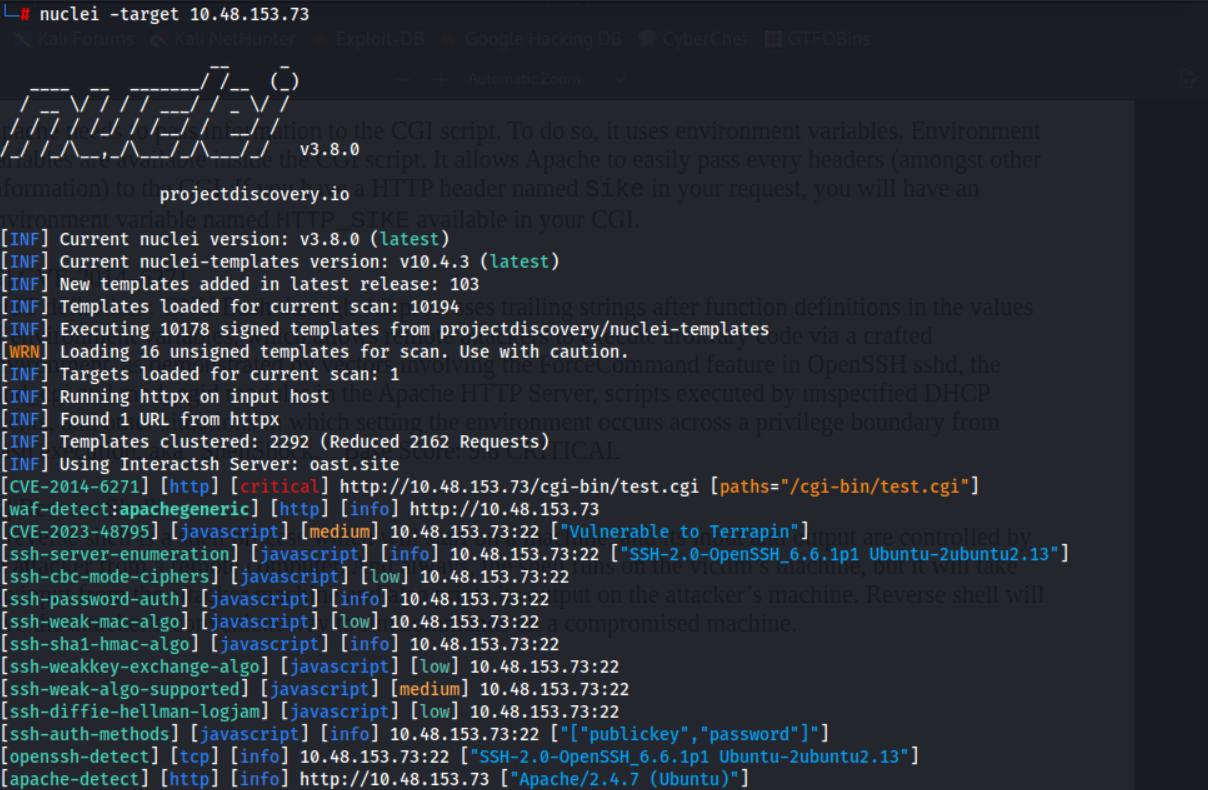
Task: Click the 'ssh-weakkey-exchange-algo' template ID
Action: (135, 667)
